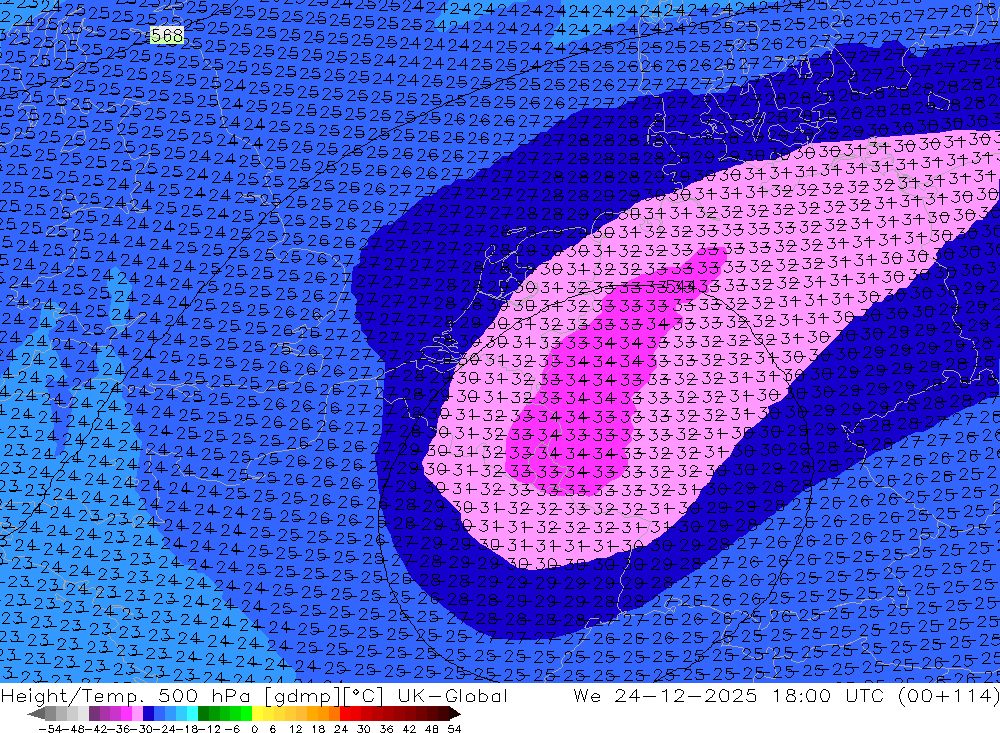Select the dark blue legend color segment

149,713
